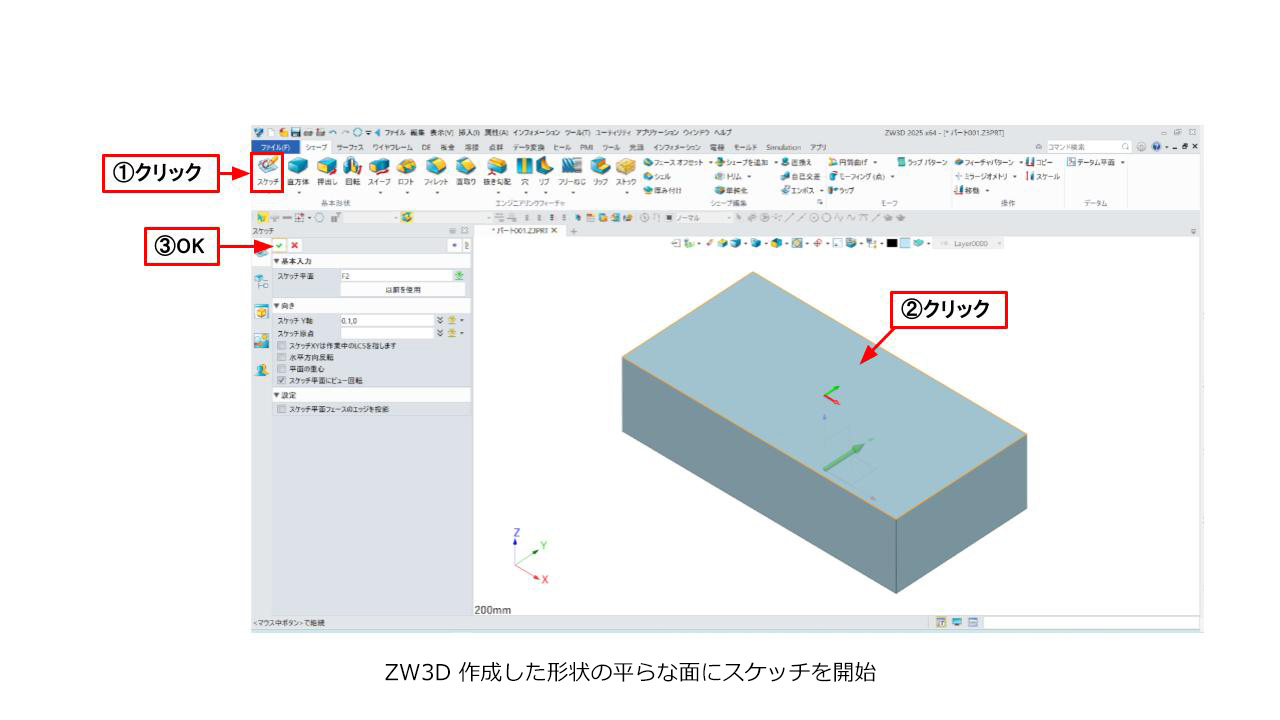Click the スケッチ原点 input field
This screenshot has height=720, width=1280.
(x=387, y=333)
